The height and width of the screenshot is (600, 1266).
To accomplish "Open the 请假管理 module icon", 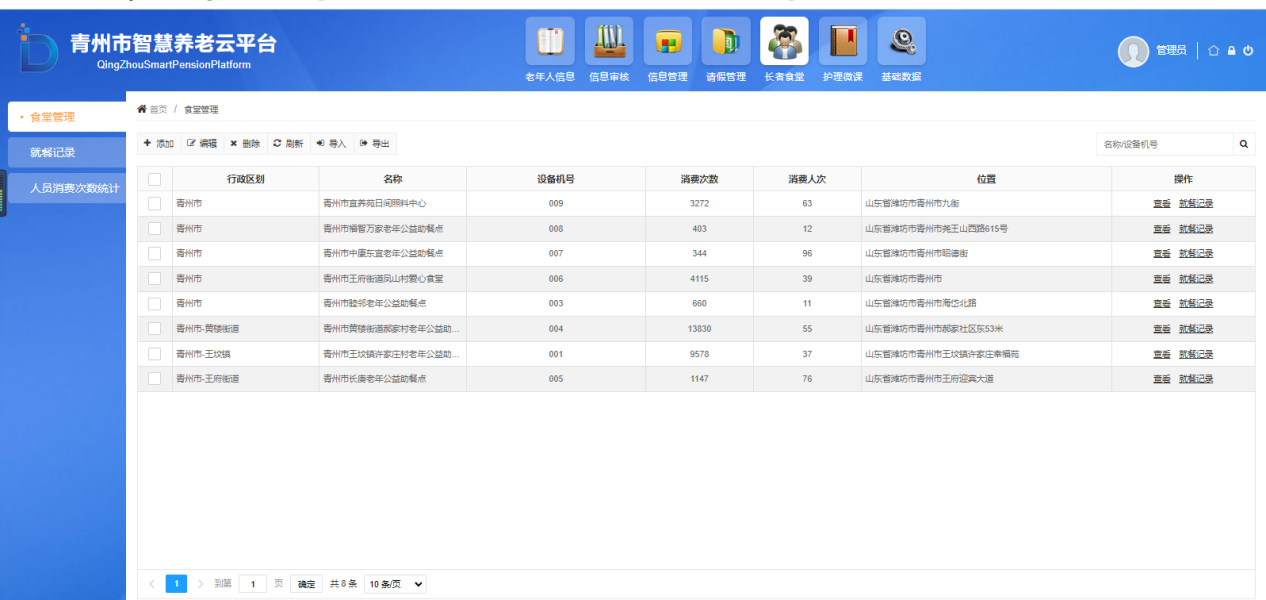I will click(726, 41).
